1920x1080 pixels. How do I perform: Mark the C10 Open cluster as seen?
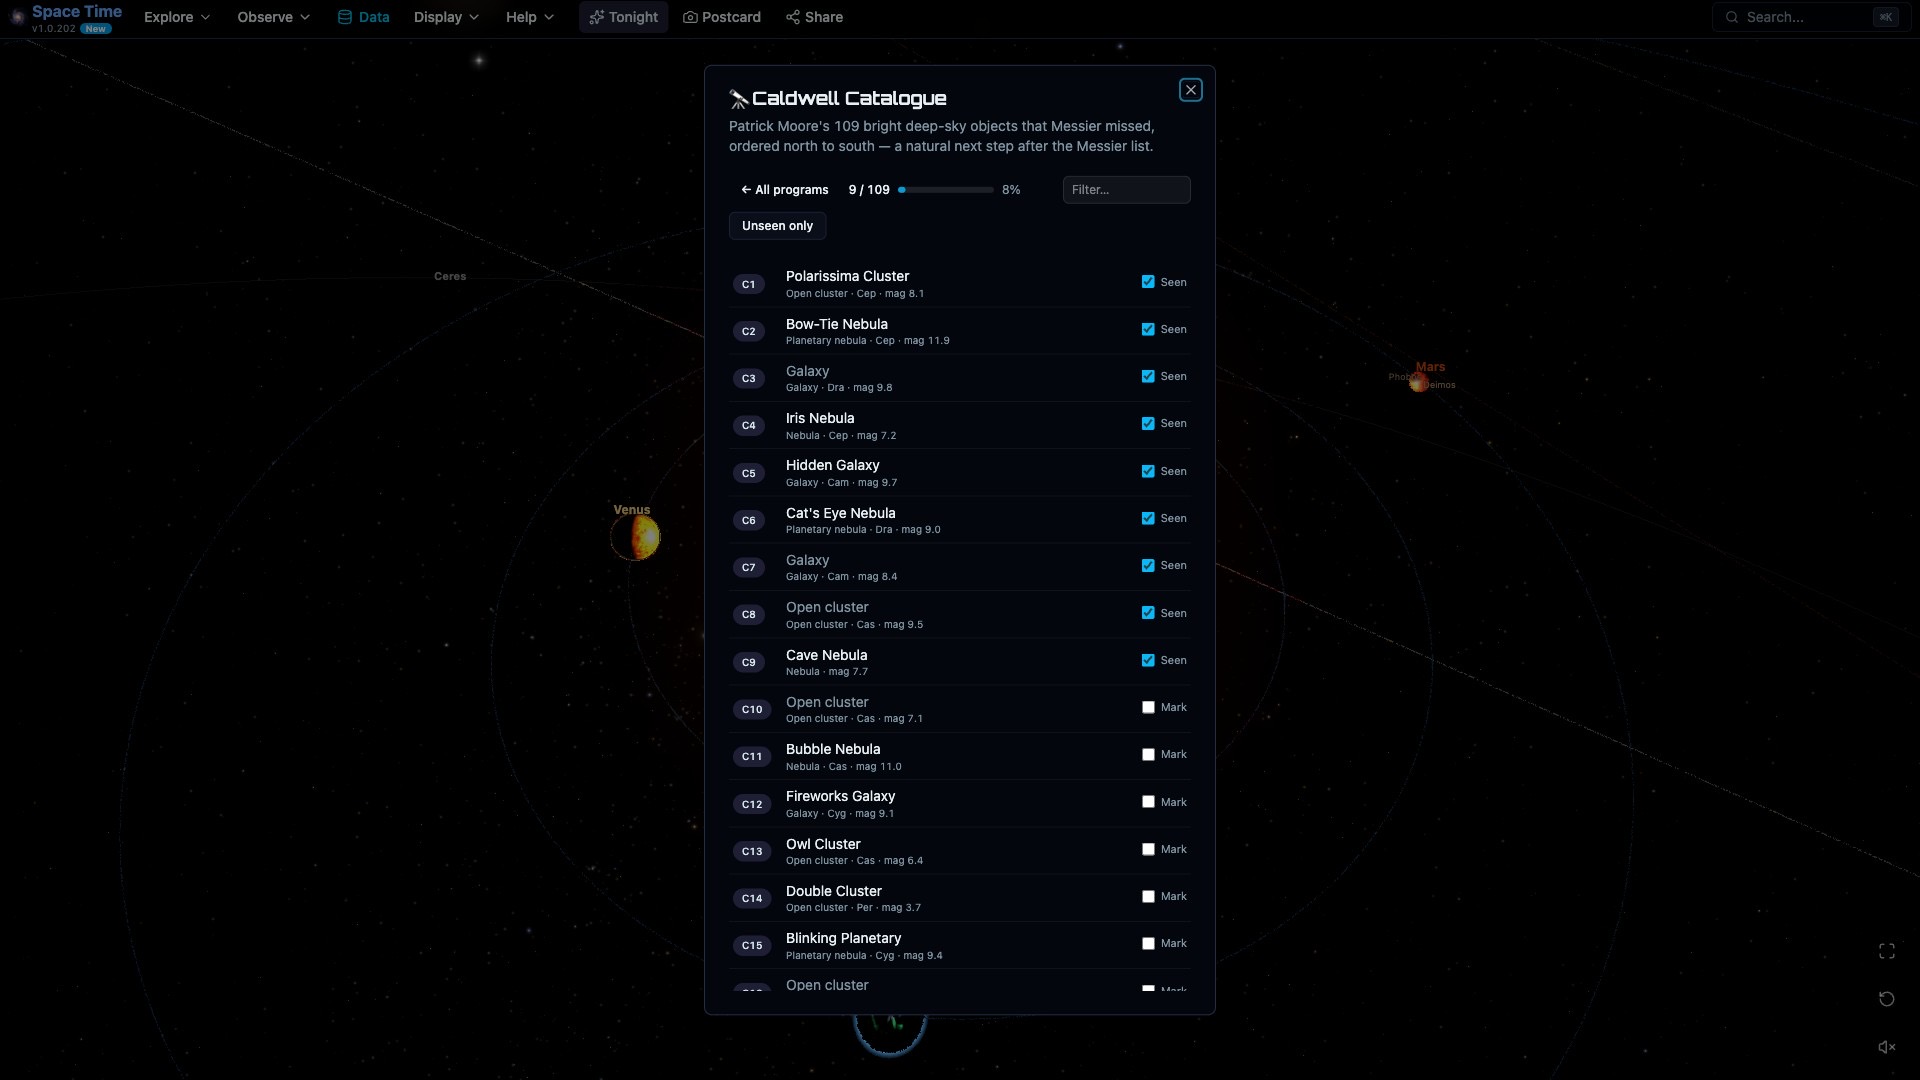(1148, 707)
